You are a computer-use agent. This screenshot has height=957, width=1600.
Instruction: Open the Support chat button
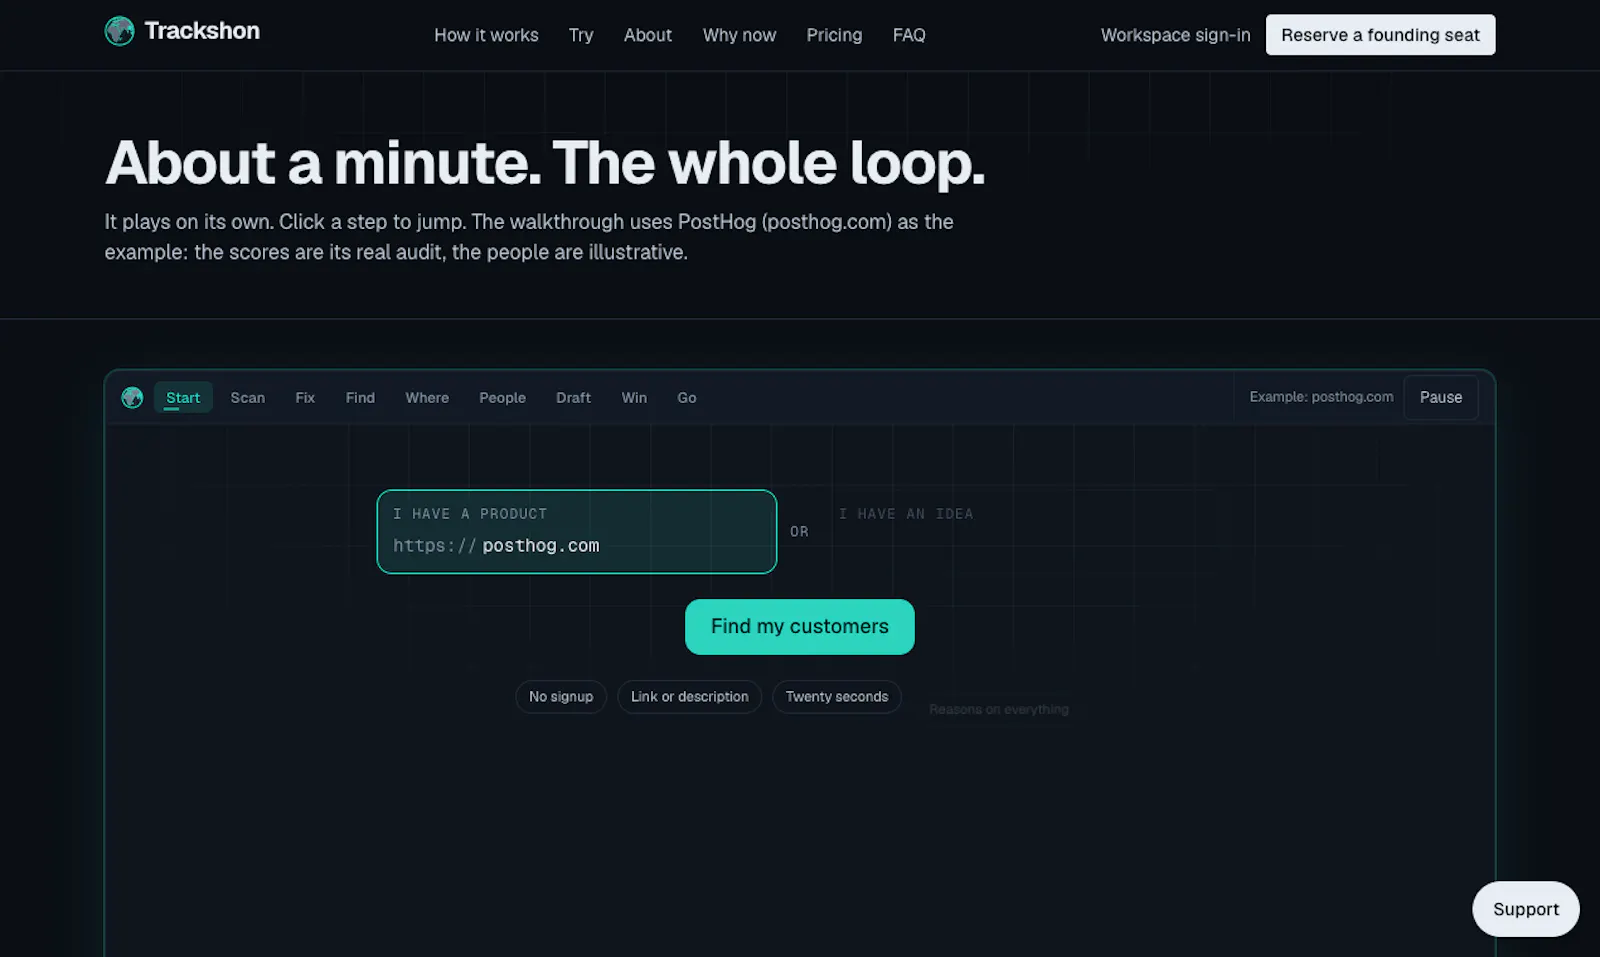(x=1525, y=909)
